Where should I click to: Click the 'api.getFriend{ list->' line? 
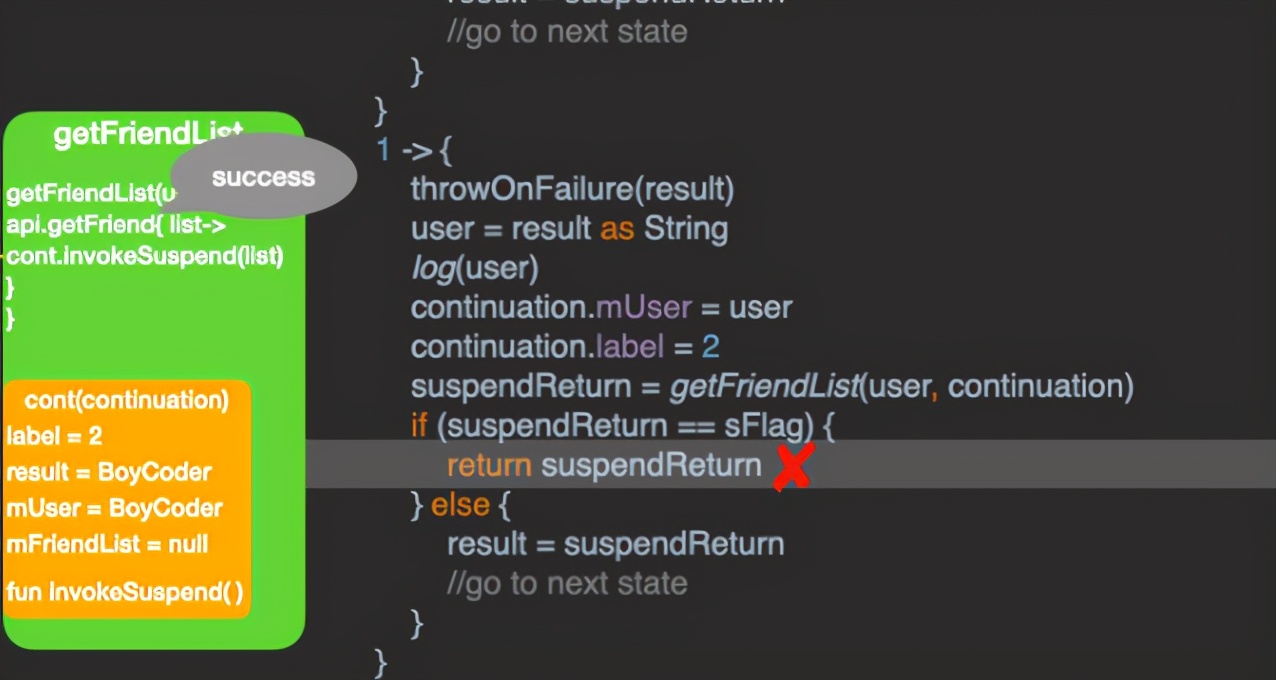click(116, 224)
